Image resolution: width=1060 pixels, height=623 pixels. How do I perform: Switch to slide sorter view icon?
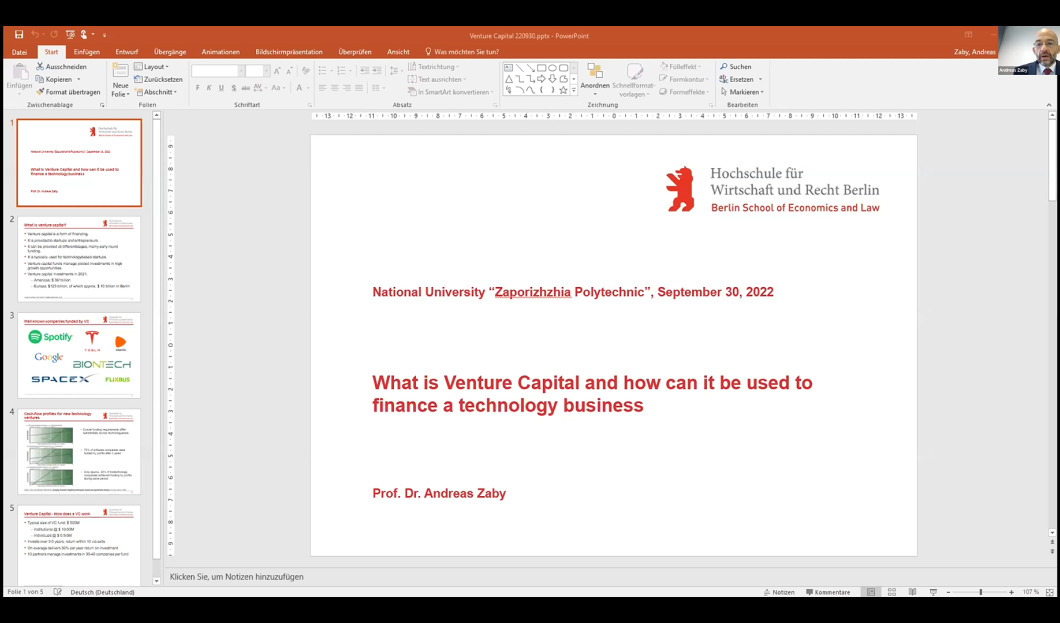pos(890,592)
